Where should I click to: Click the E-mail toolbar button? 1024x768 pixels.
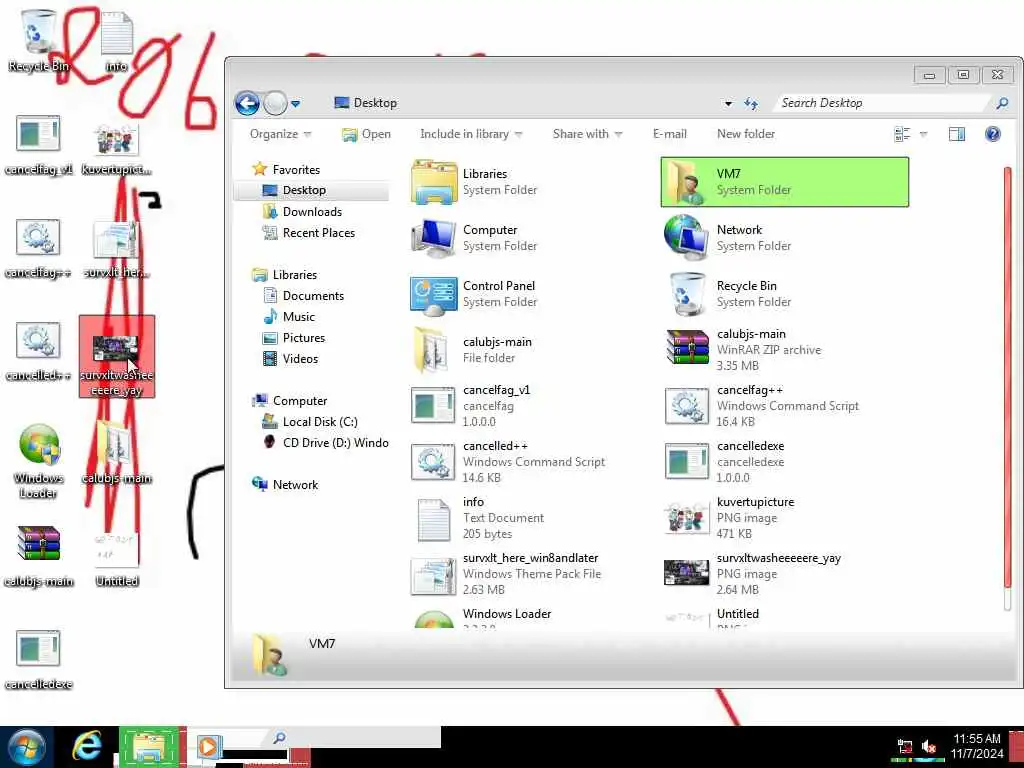coord(669,134)
